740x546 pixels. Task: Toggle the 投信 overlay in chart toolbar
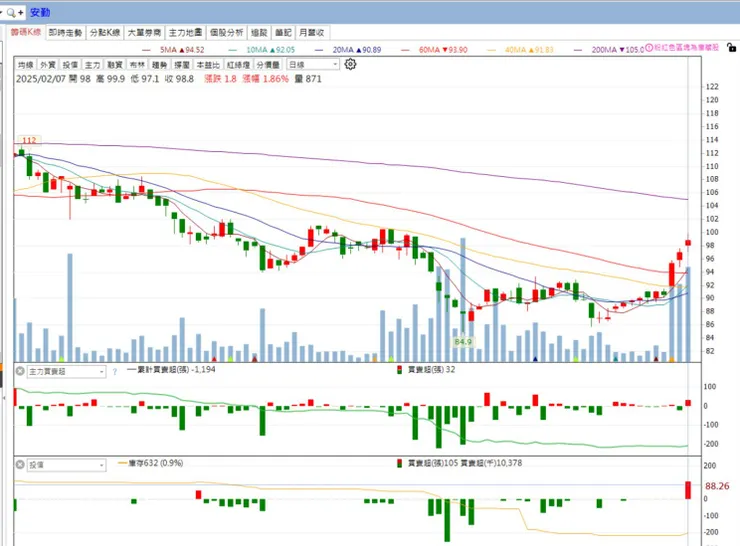coord(70,65)
